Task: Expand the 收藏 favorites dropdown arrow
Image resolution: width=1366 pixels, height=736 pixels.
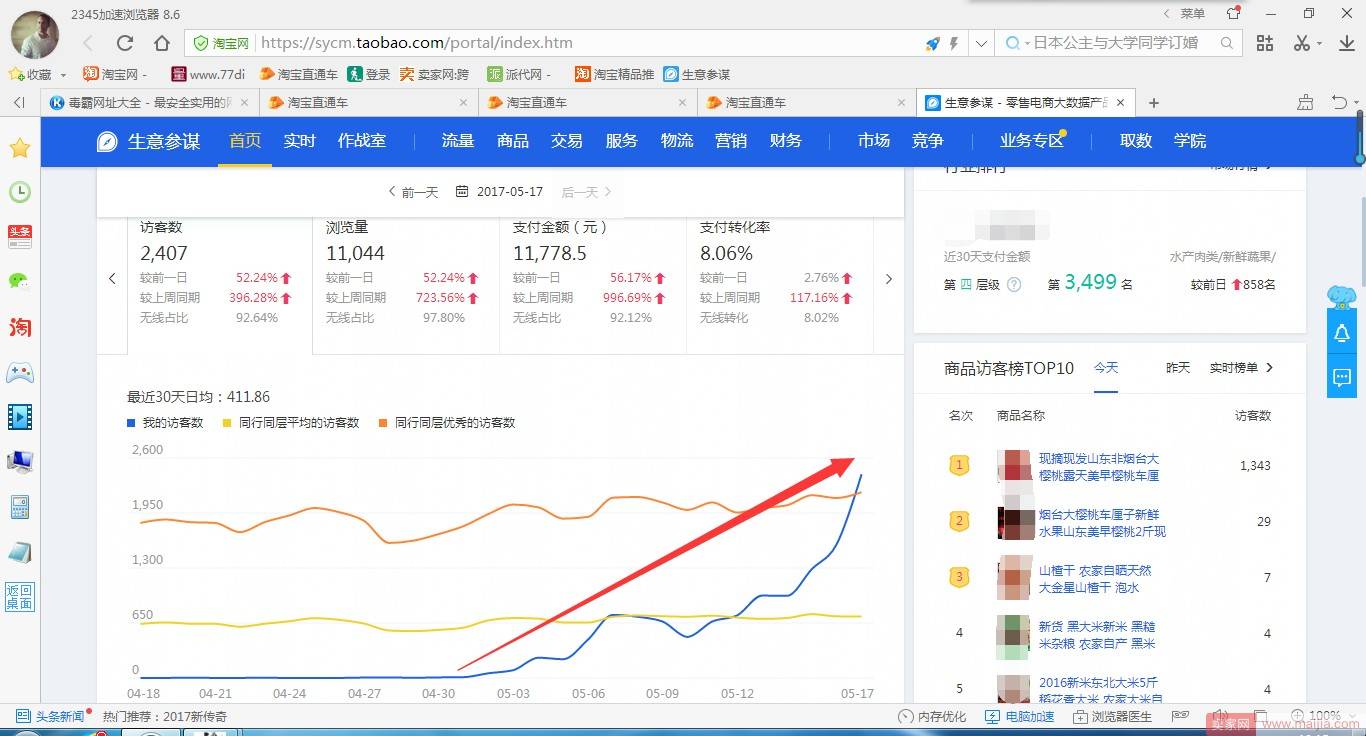Action: 63,75
